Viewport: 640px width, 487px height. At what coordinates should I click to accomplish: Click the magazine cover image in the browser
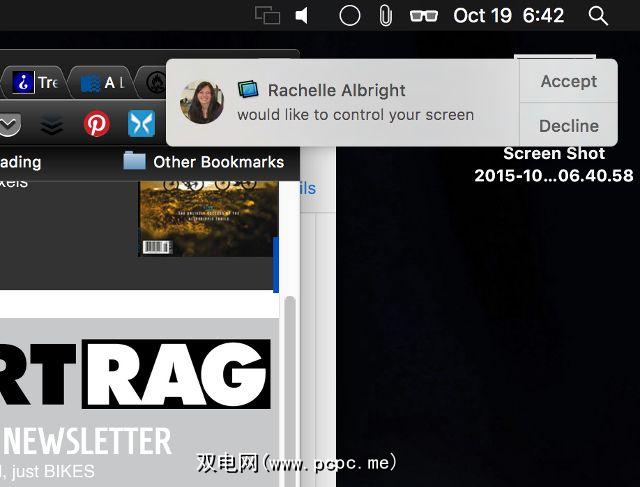click(209, 219)
